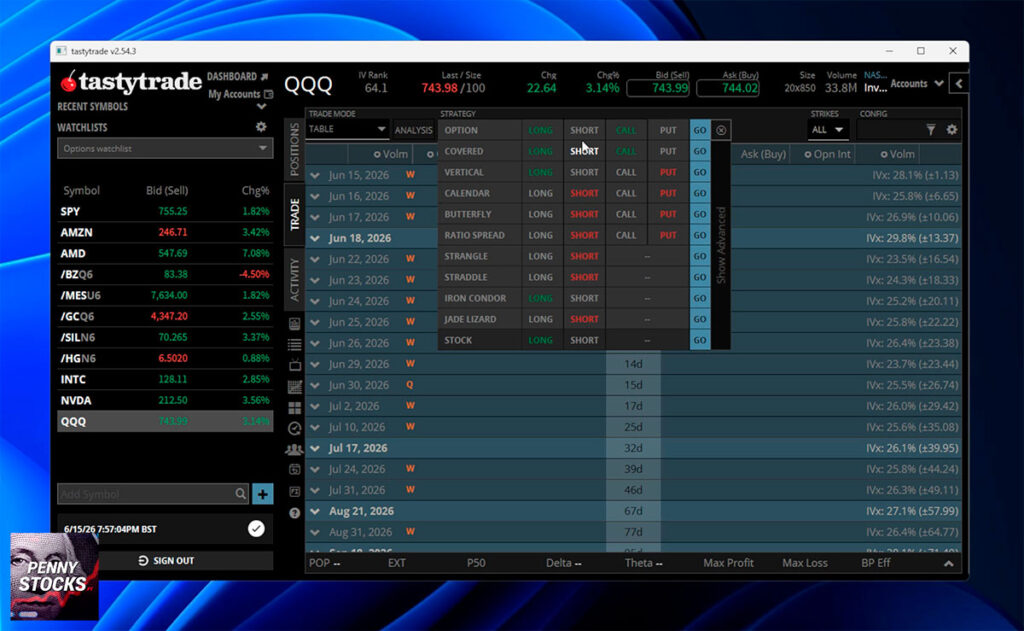Select AMD in the watchlist

(x=165, y=253)
